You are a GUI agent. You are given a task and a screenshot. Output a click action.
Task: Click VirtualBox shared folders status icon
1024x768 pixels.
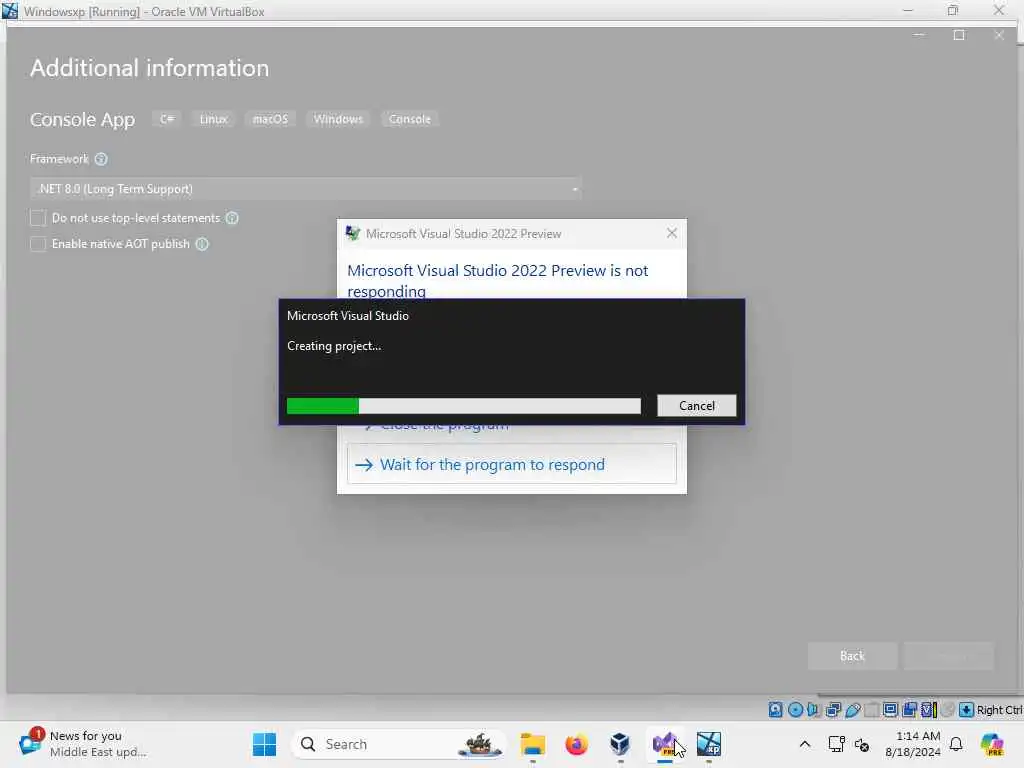point(871,709)
